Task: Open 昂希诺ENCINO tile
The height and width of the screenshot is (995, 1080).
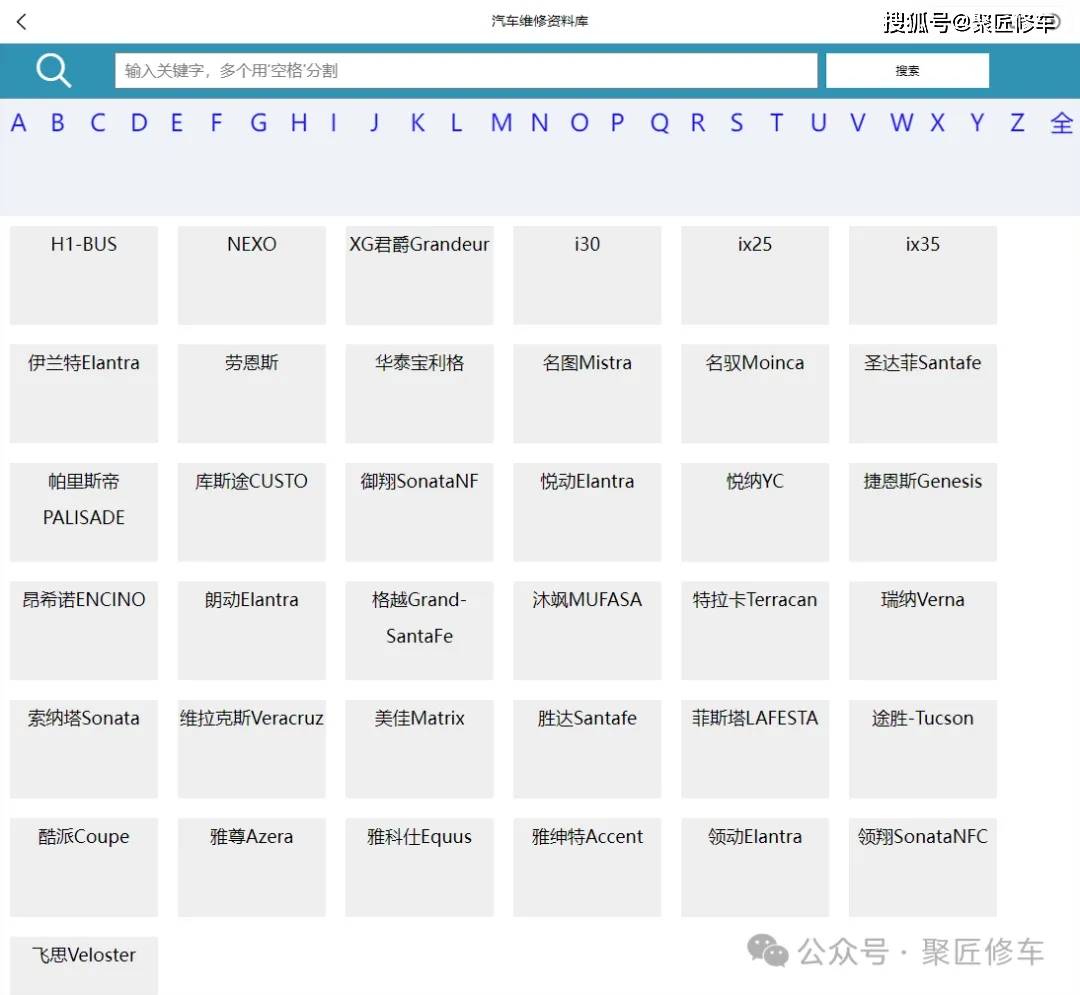Action: 84,631
